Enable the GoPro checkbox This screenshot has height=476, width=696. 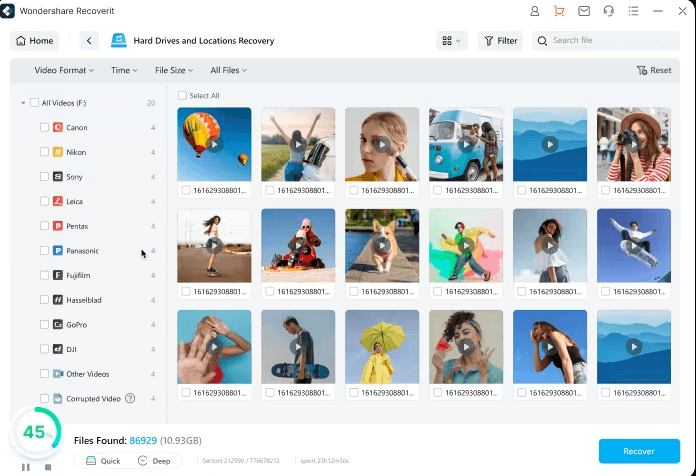44,325
